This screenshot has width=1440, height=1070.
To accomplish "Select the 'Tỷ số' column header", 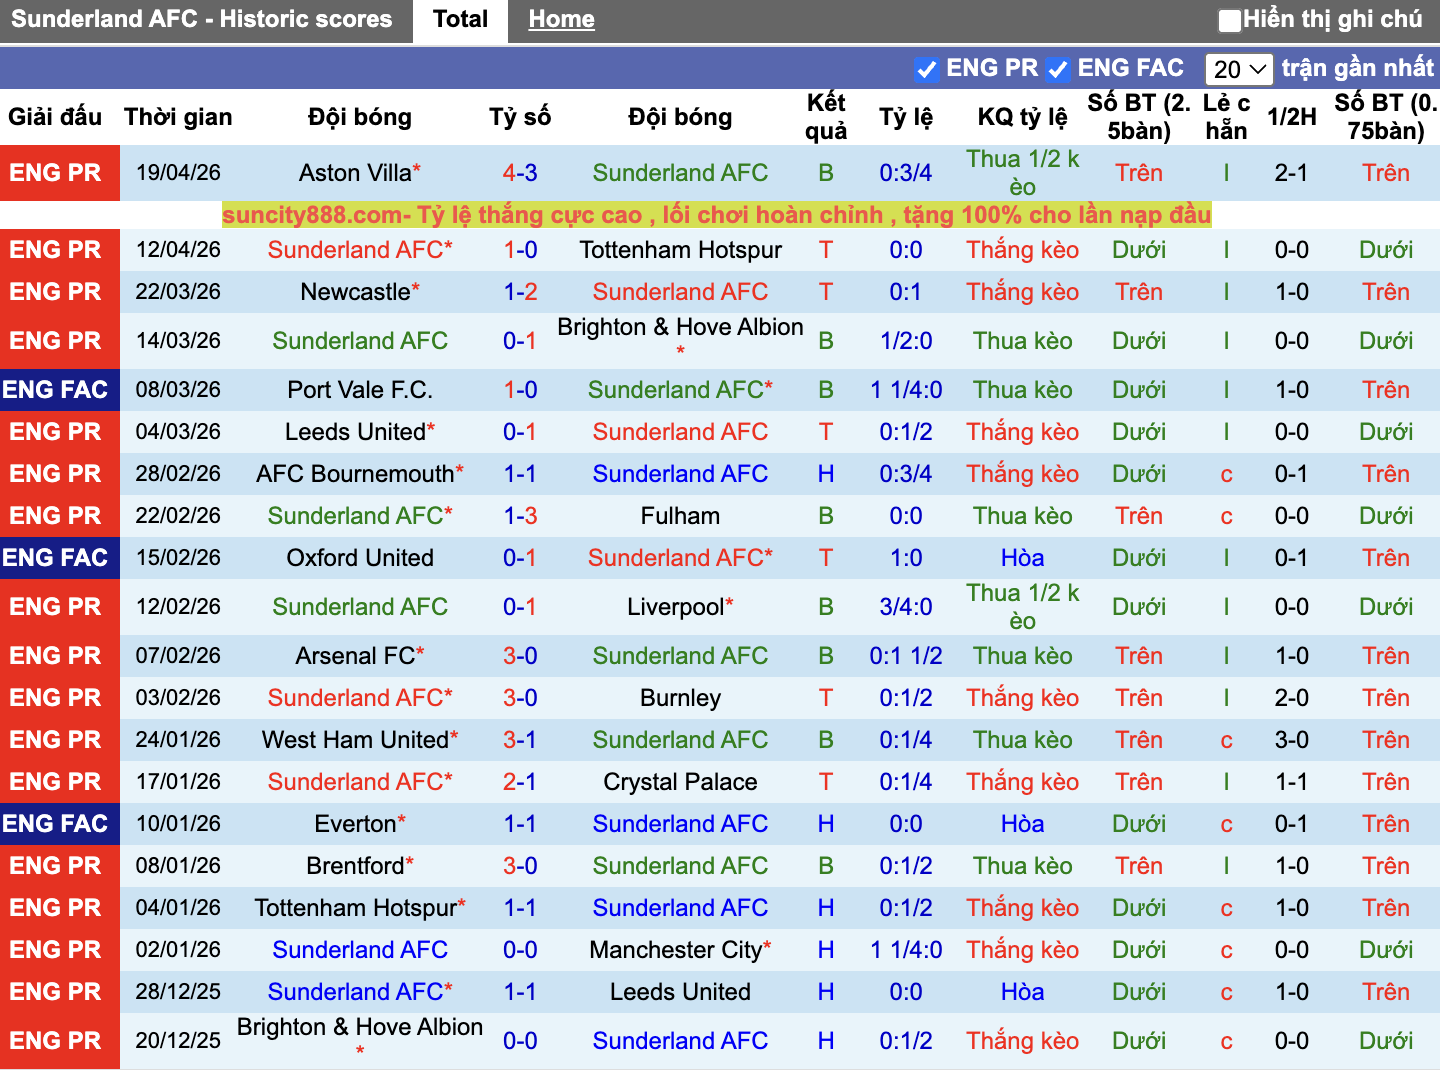I will coord(519,116).
